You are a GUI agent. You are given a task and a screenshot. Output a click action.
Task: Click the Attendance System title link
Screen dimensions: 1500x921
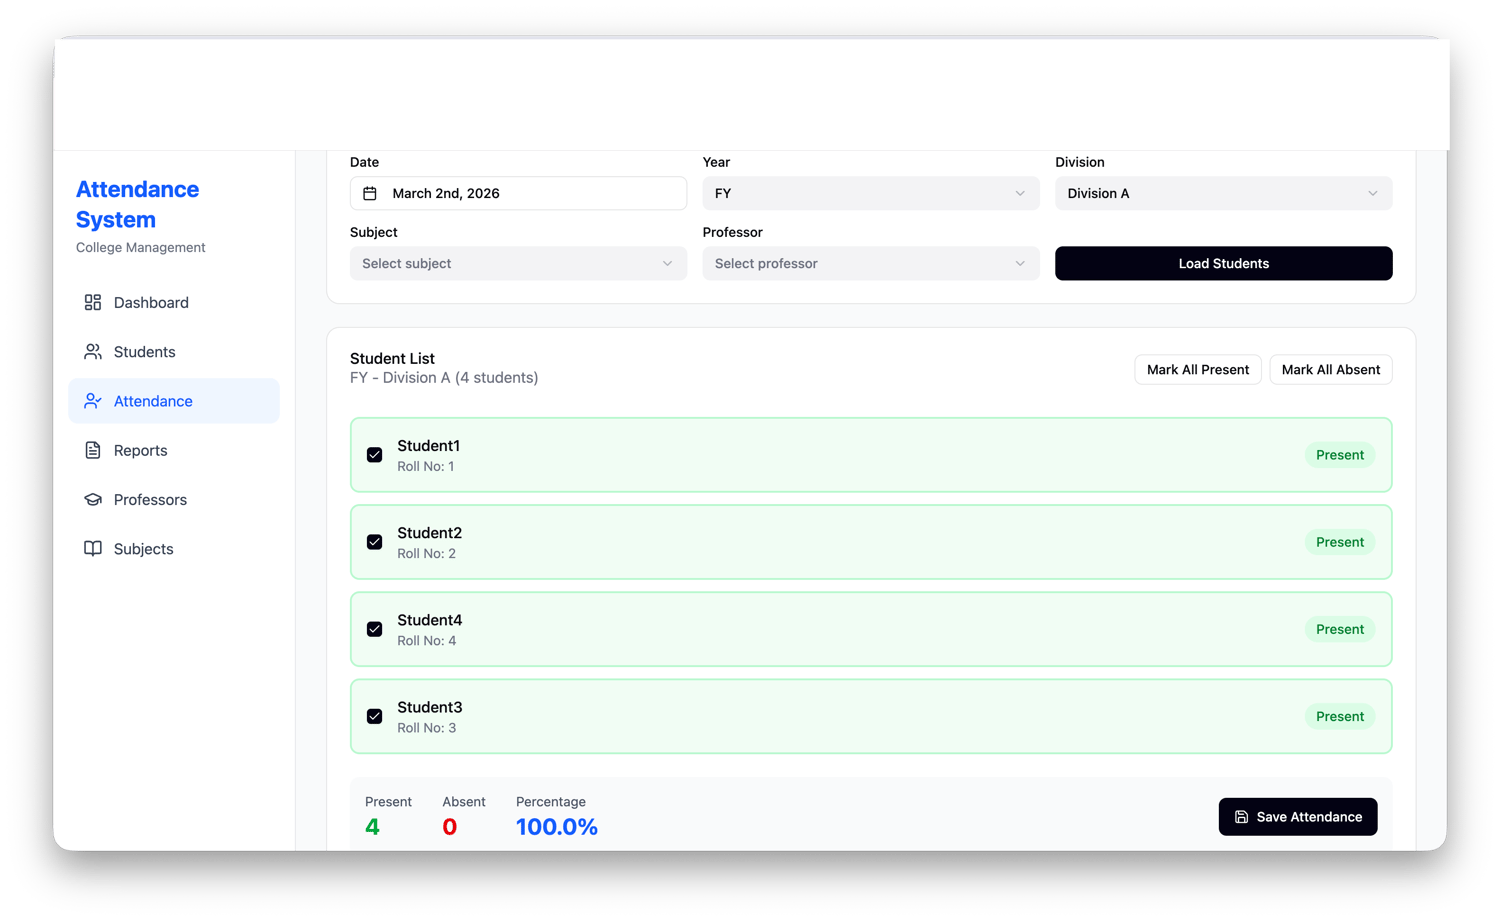point(138,204)
